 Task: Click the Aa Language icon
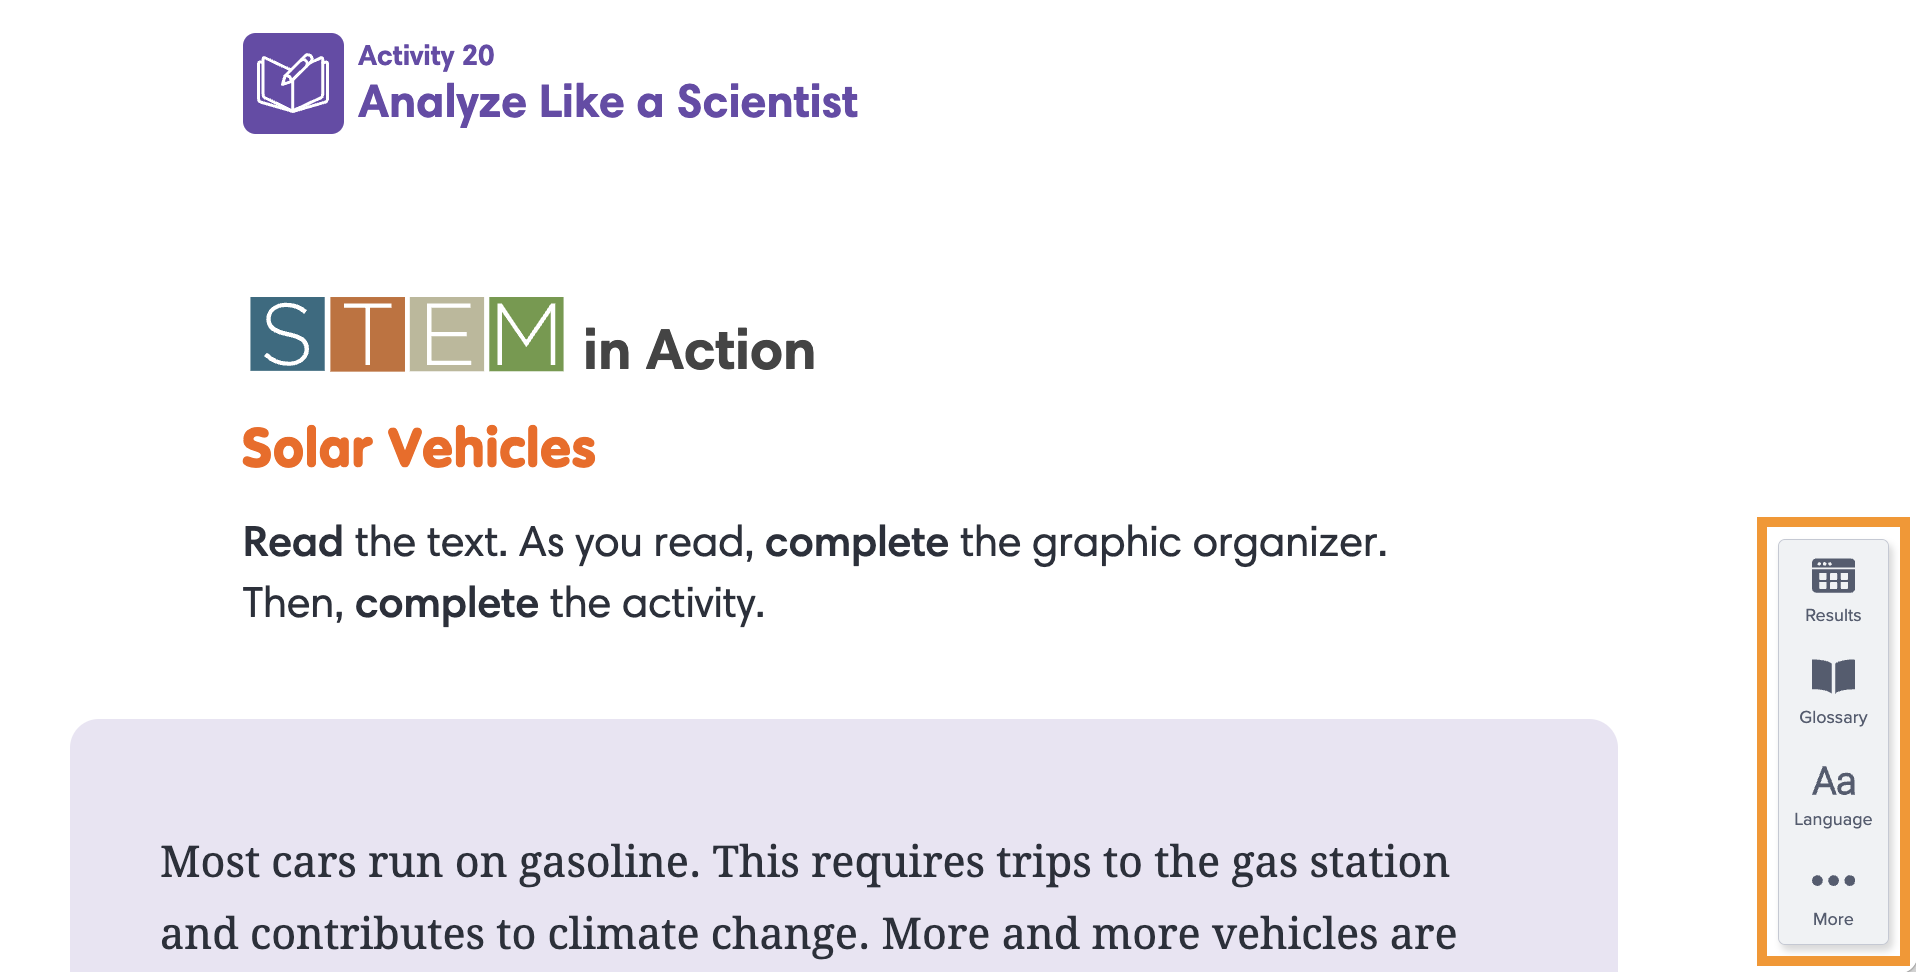(x=1833, y=781)
